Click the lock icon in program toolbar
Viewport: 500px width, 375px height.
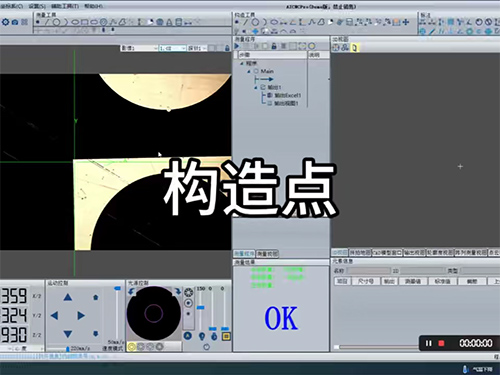274,46
